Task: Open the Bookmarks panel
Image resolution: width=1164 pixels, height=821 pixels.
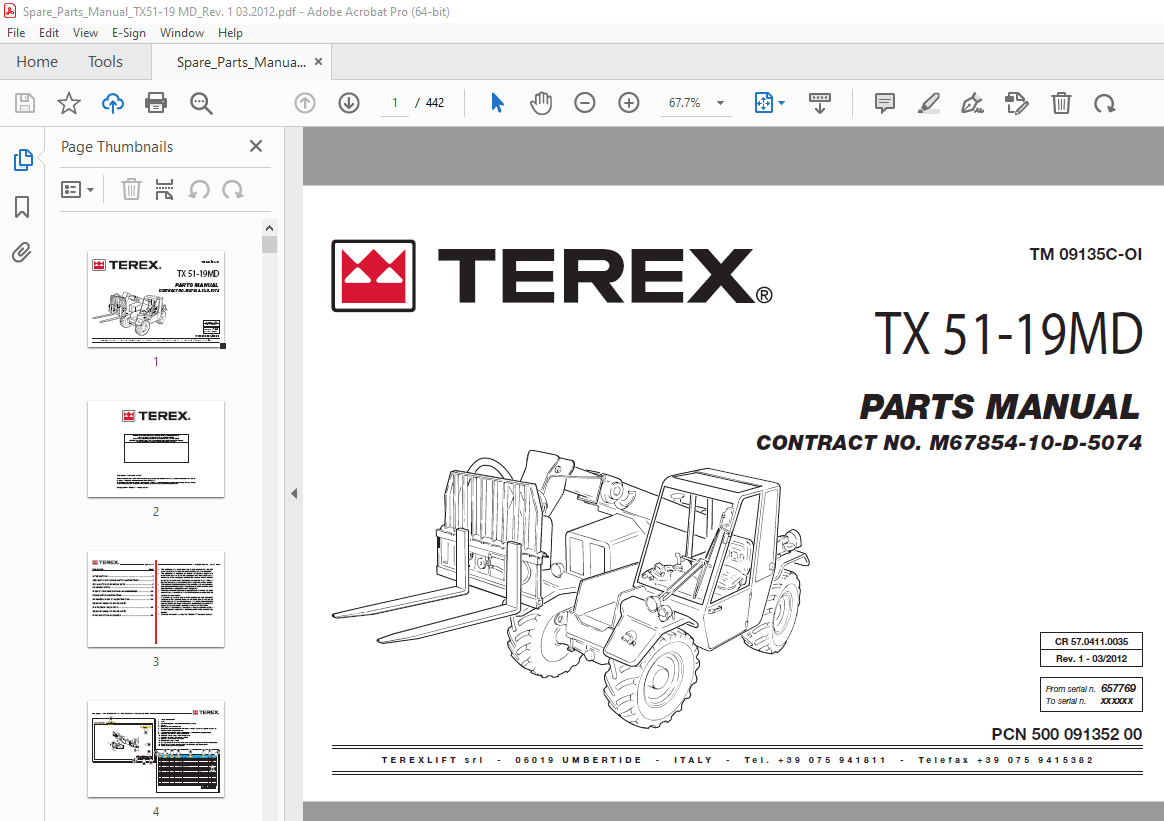Action: pyautogui.click(x=21, y=207)
